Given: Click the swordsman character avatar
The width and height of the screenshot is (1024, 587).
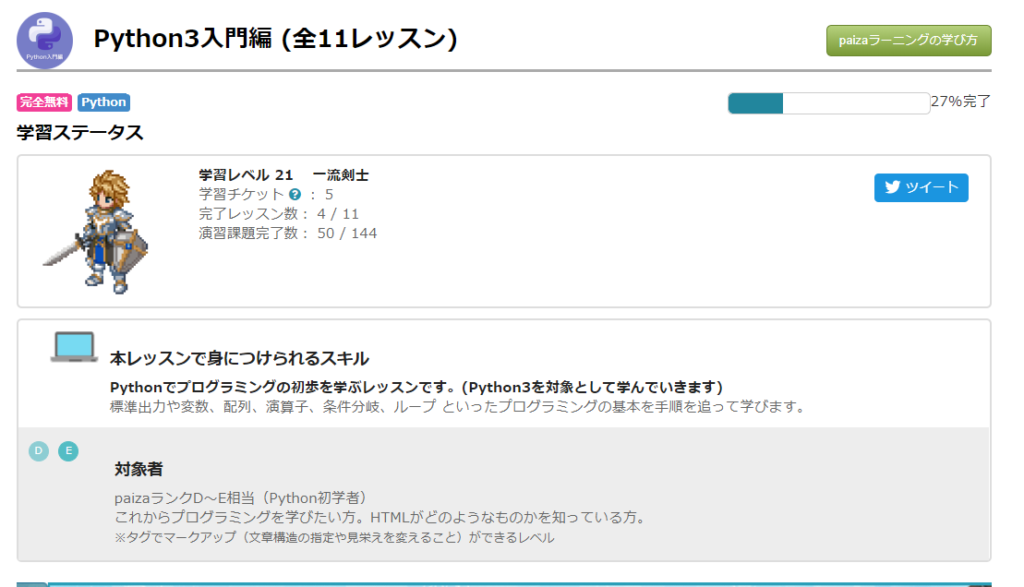Looking at the screenshot, I should [96, 231].
